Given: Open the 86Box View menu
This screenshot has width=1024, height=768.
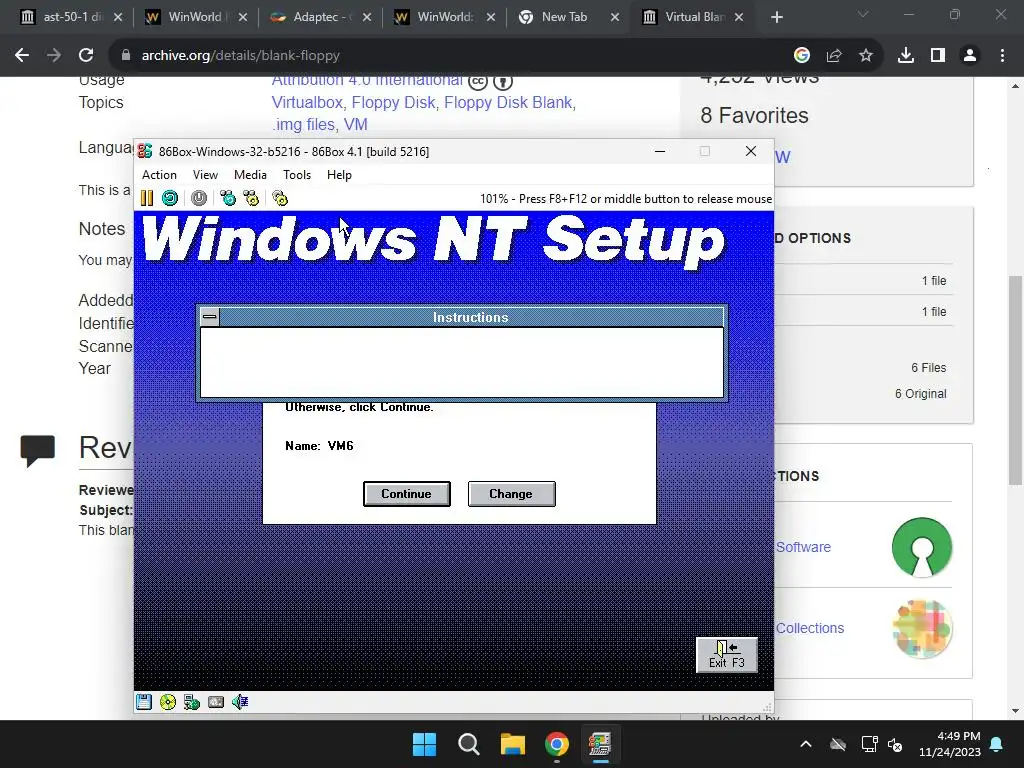Looking at the screenshot, I should 205,175.
